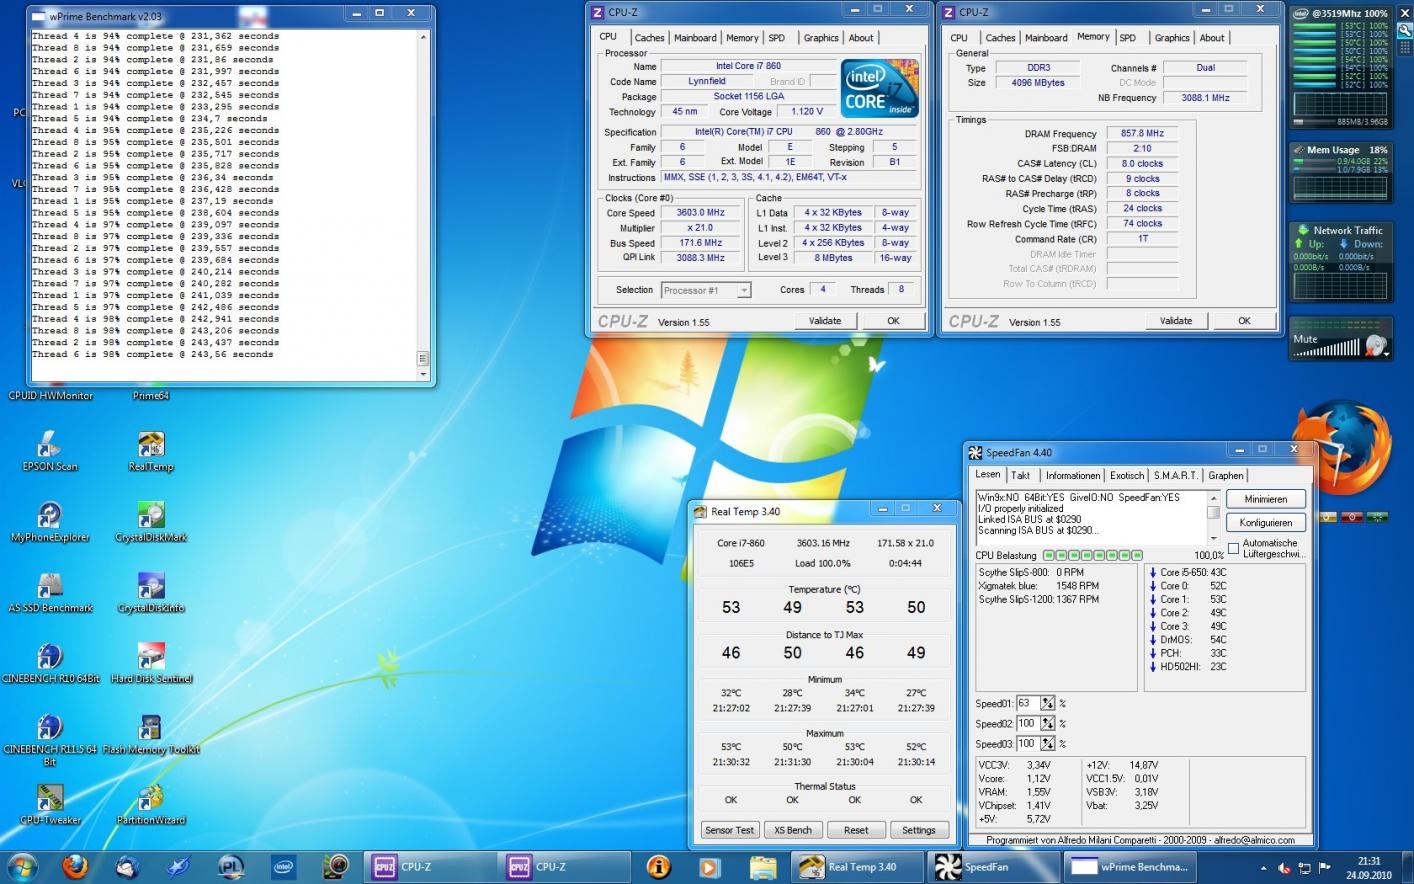Open PartitionWizard desktop icon
This screenshot has height=884, width=1414.
(151, 805)
